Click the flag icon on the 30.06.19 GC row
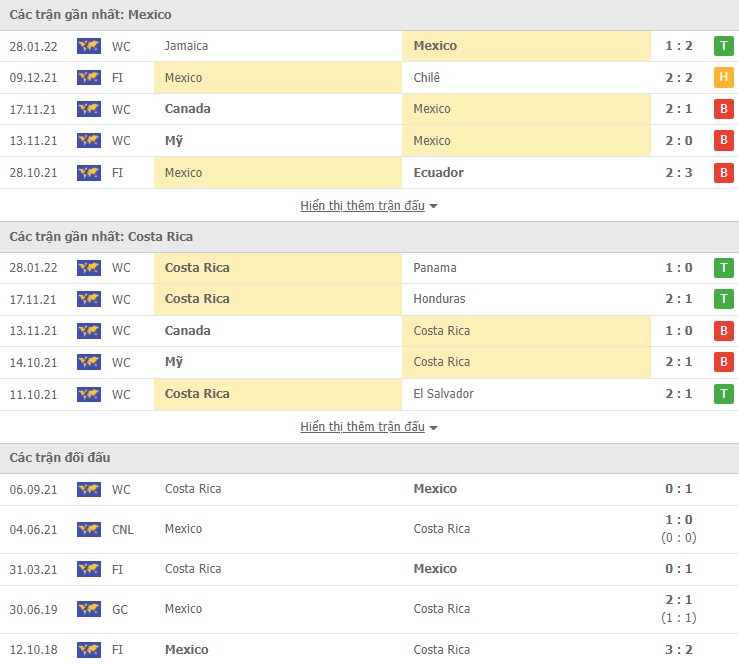 89,609
